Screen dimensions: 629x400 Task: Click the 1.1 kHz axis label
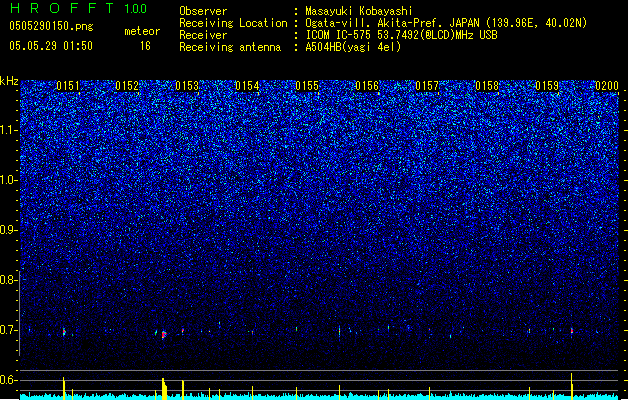point(9,130)
